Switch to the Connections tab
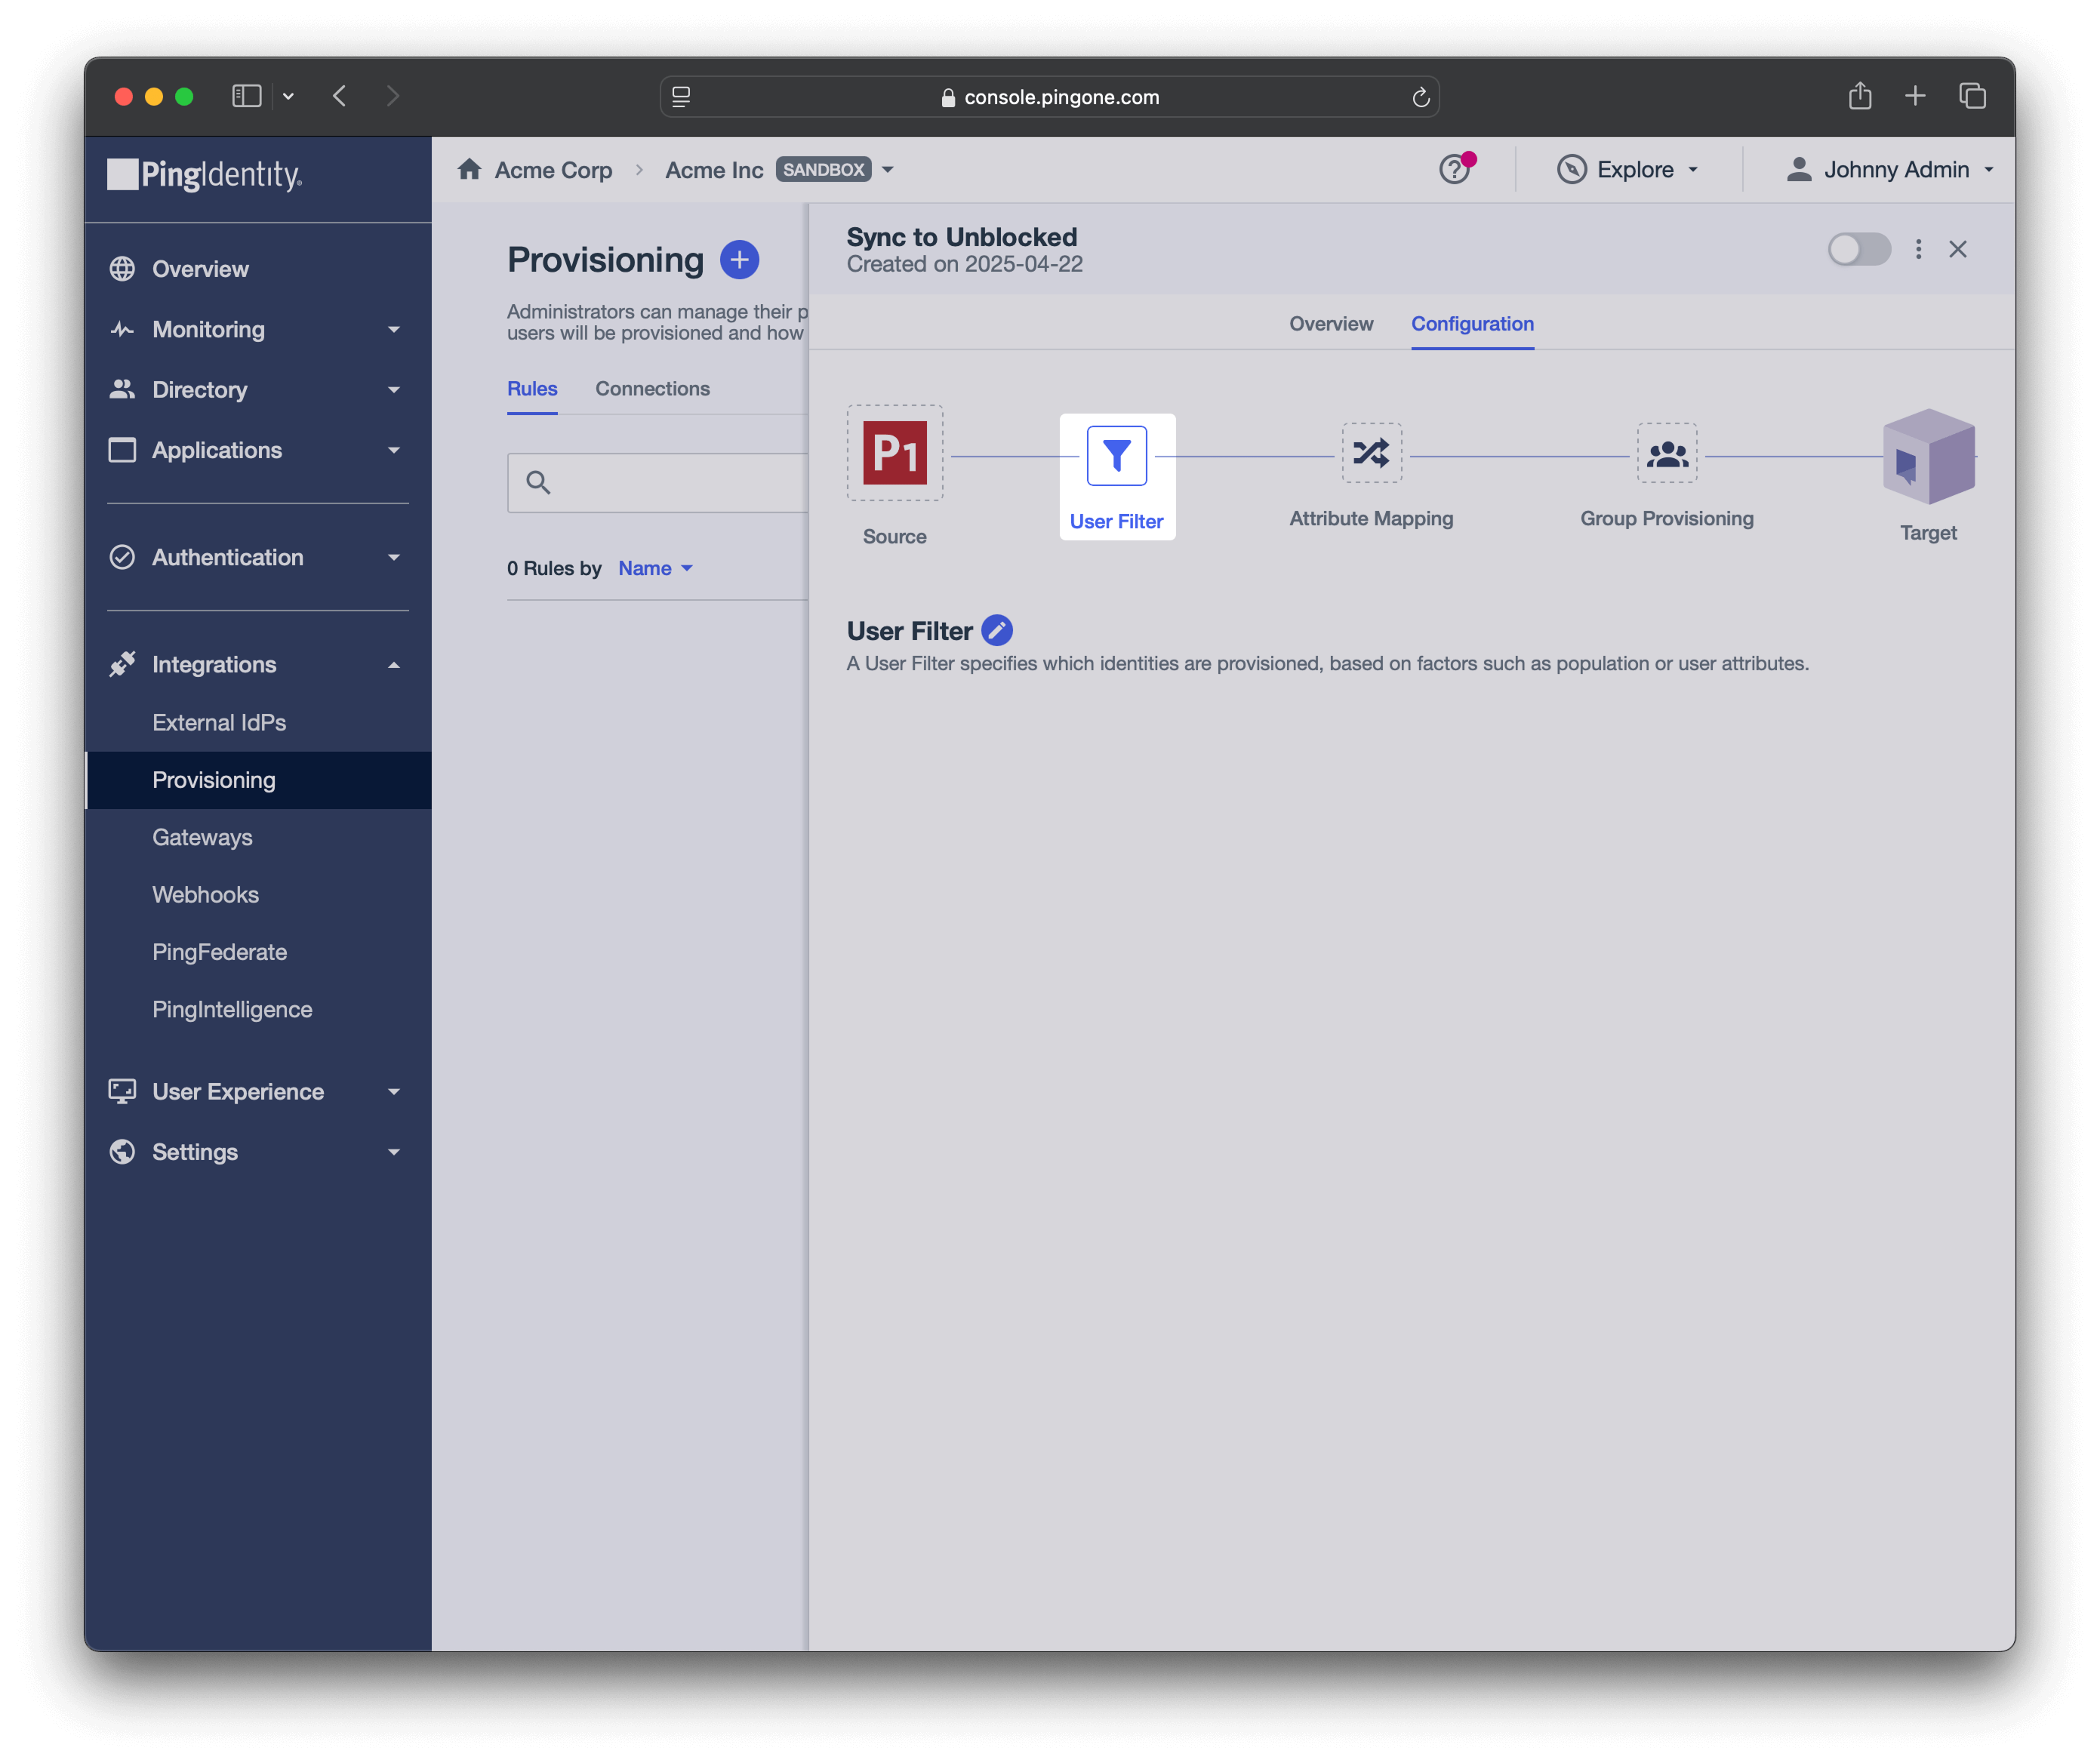 652,389
